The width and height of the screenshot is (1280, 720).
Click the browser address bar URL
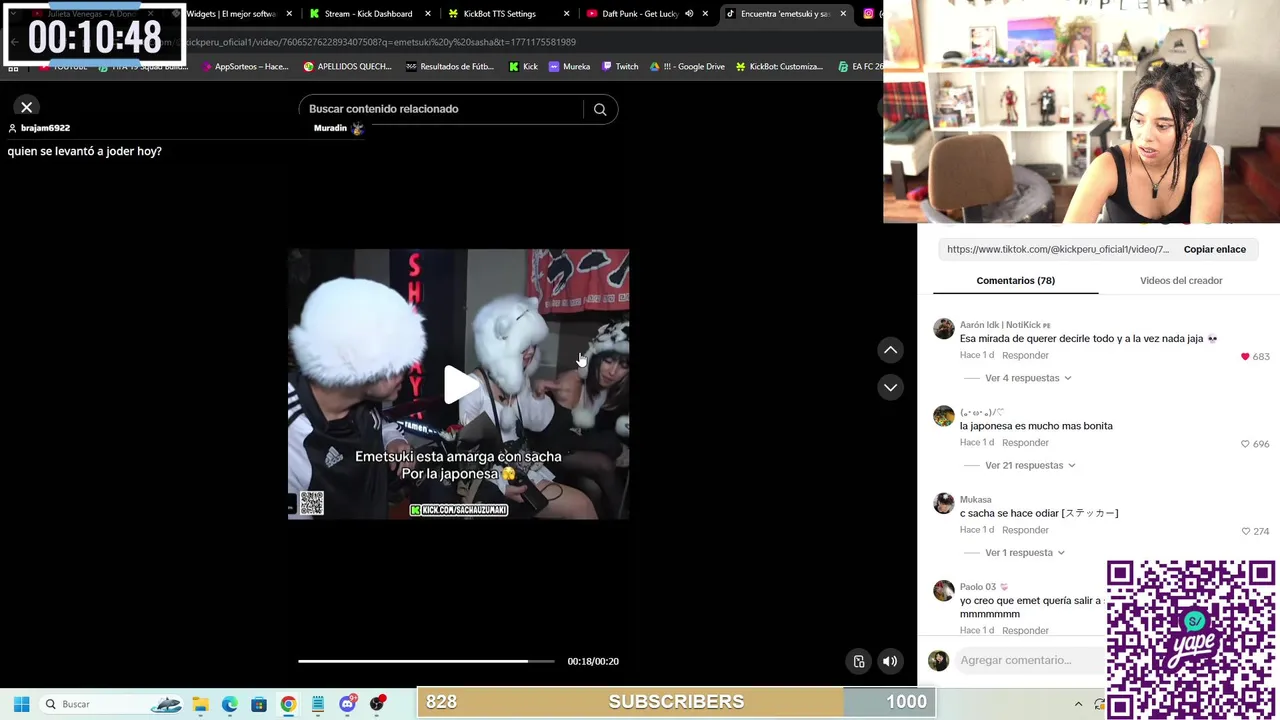380,42
